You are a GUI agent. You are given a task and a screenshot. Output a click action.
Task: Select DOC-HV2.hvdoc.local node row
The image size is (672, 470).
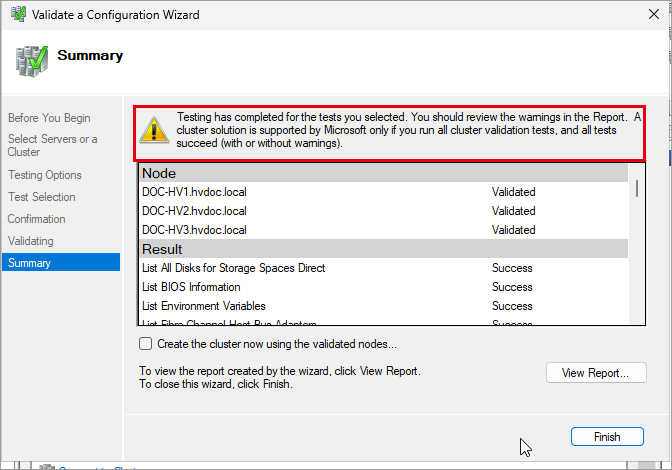384,211
